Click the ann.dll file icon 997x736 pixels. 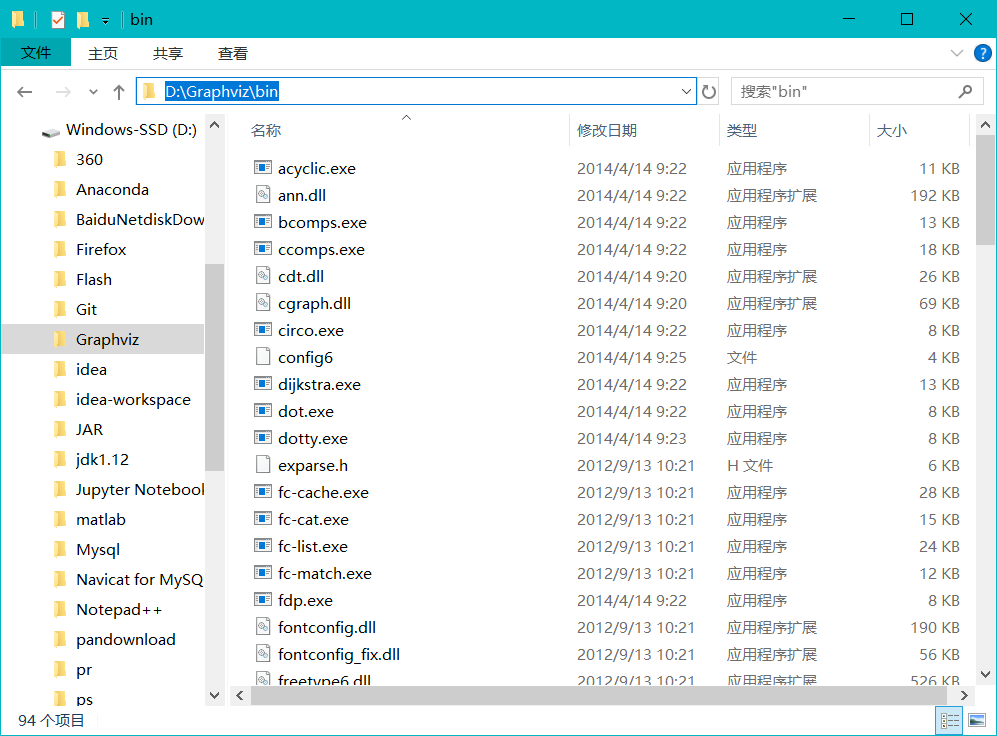click(x=263, y=194)
